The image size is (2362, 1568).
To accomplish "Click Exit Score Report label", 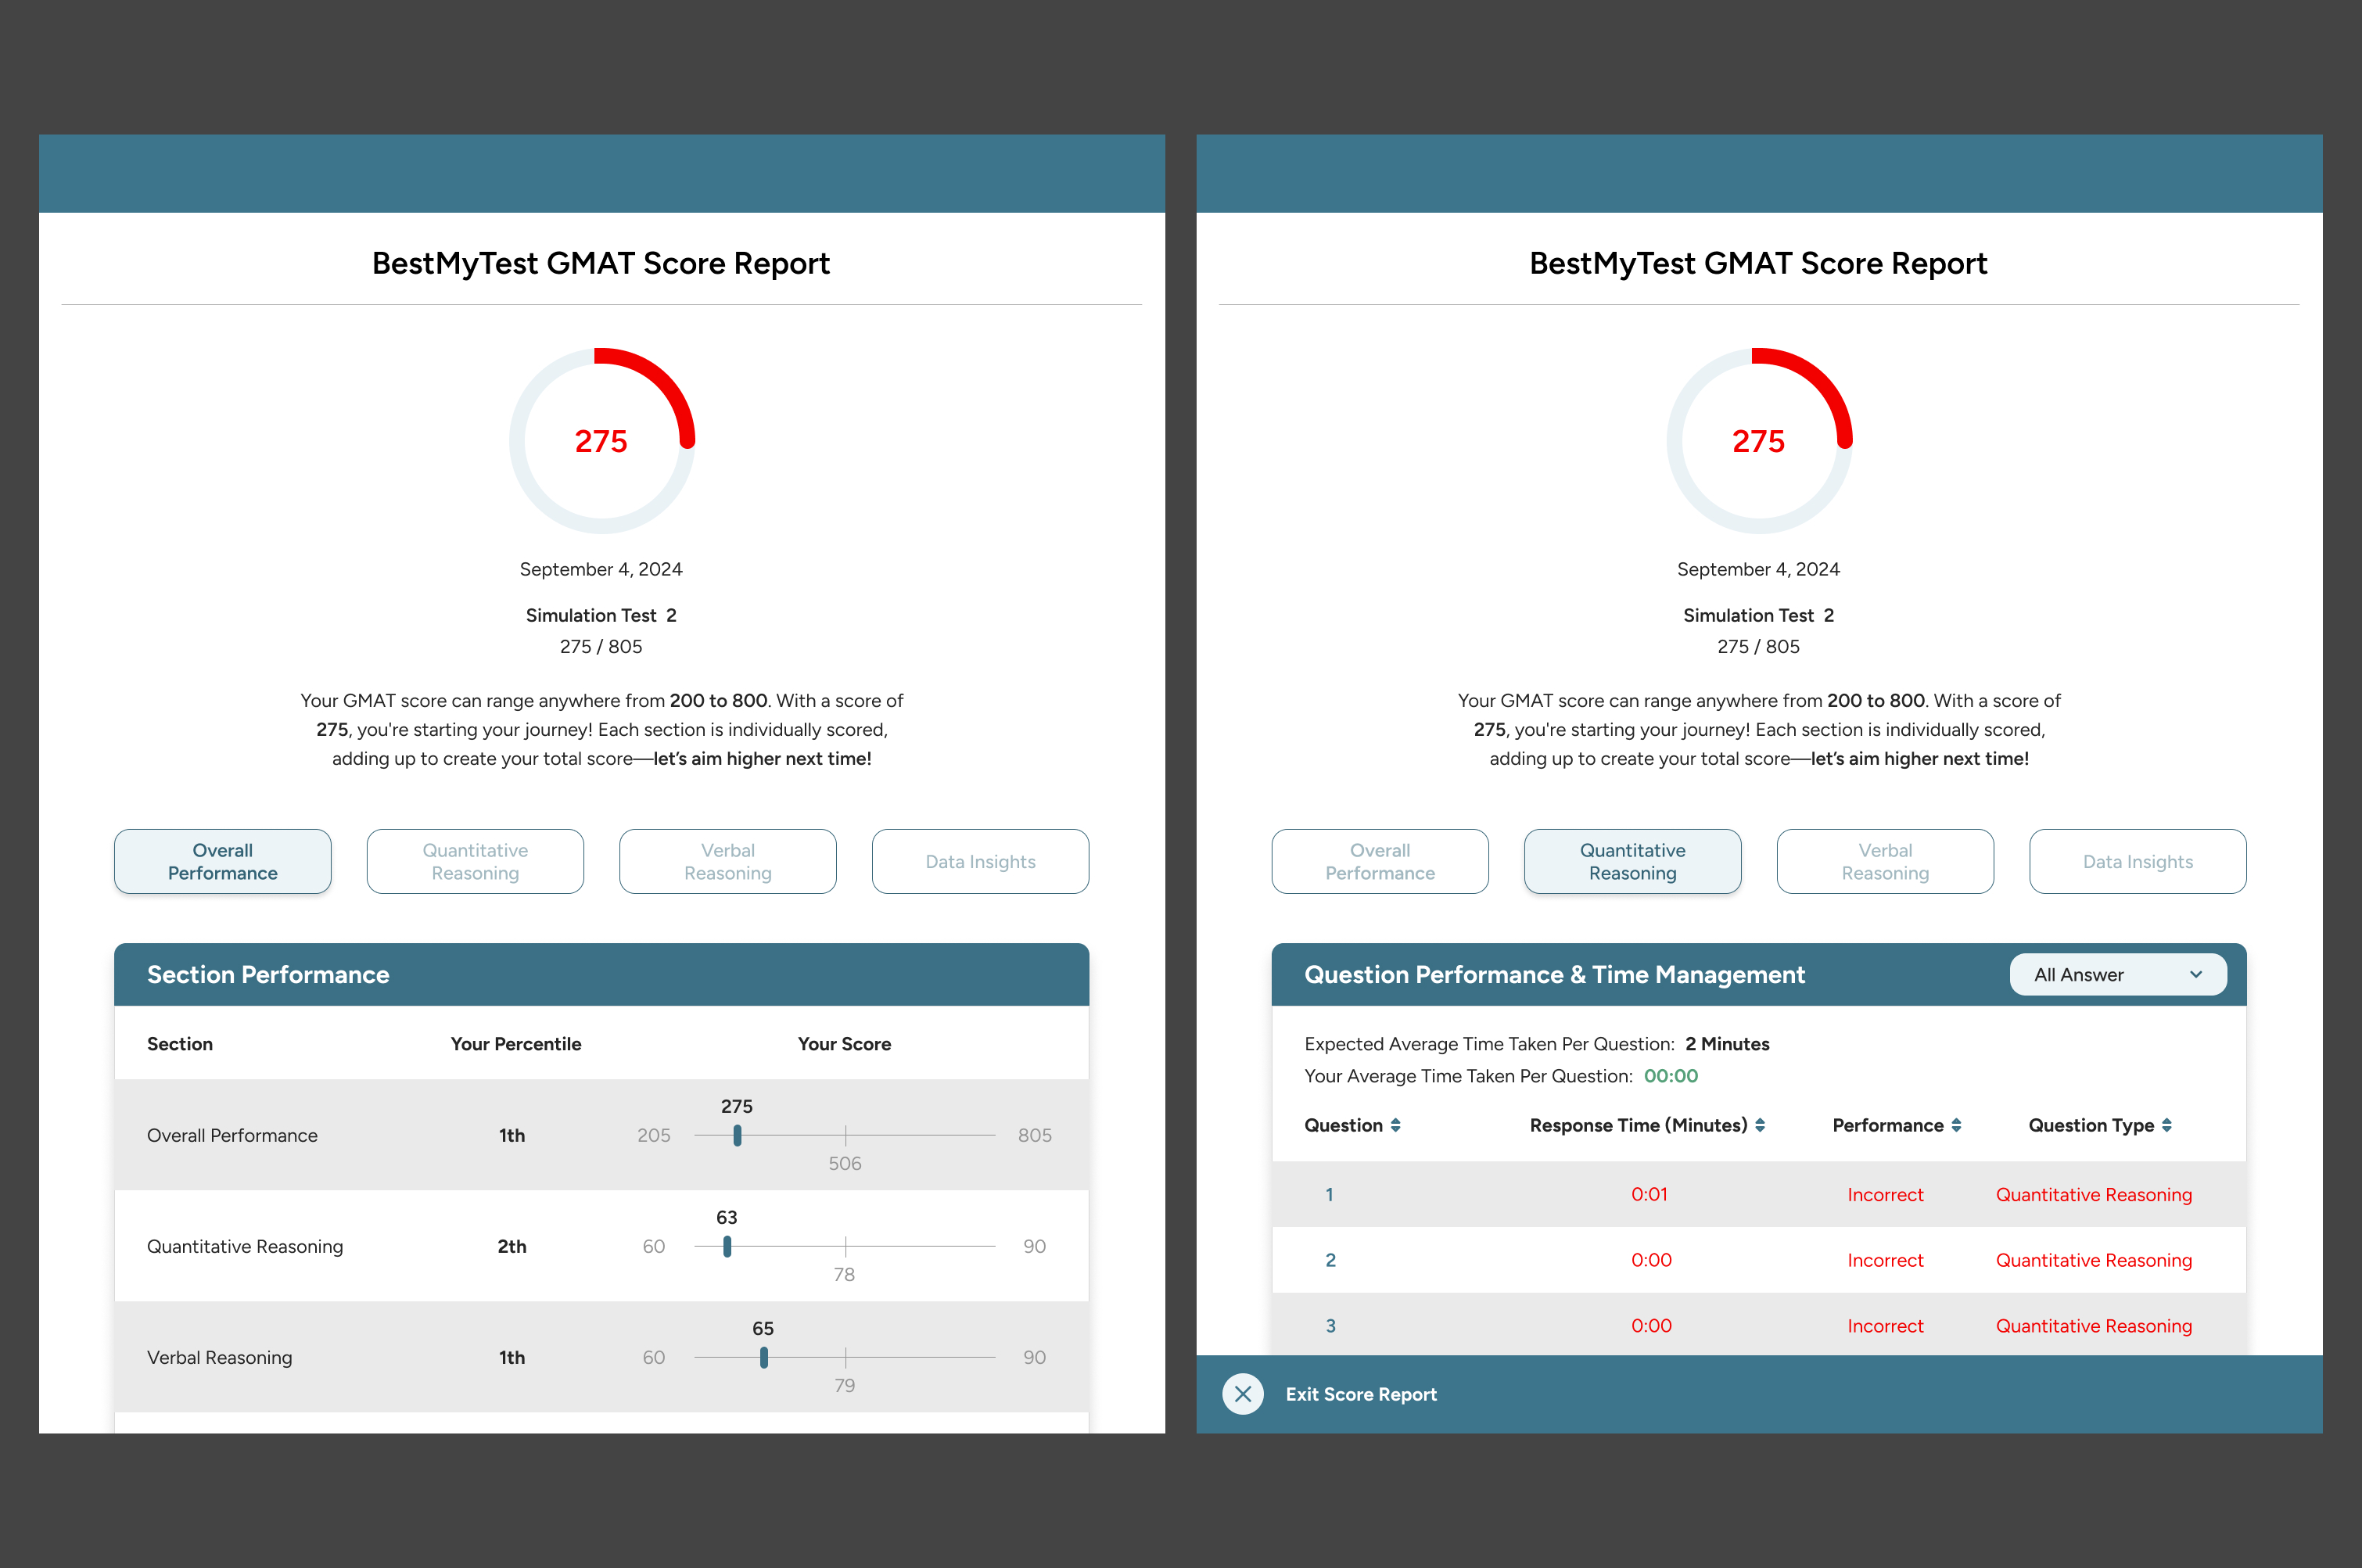I will point(1361,1395).
